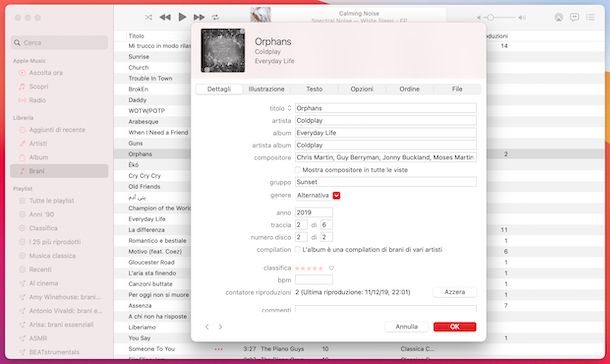Go to previous song arrow
The width and height of the screenshot is (610, 364).
point(207,327)
